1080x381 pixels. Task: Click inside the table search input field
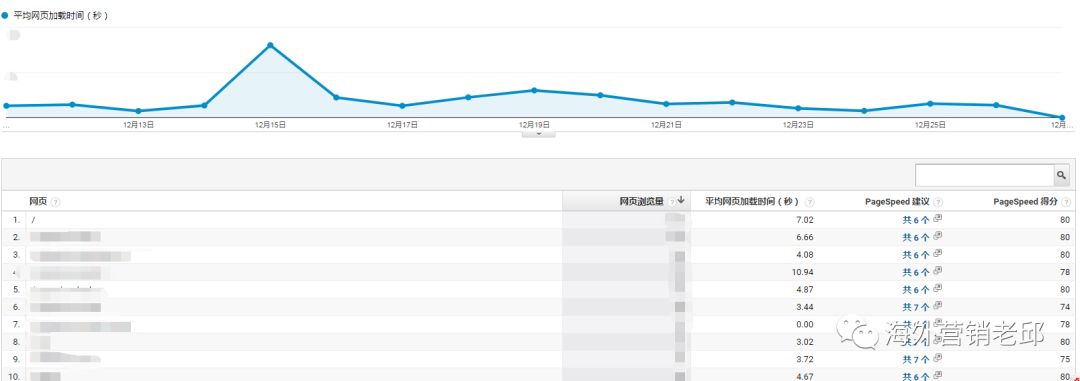984,176
